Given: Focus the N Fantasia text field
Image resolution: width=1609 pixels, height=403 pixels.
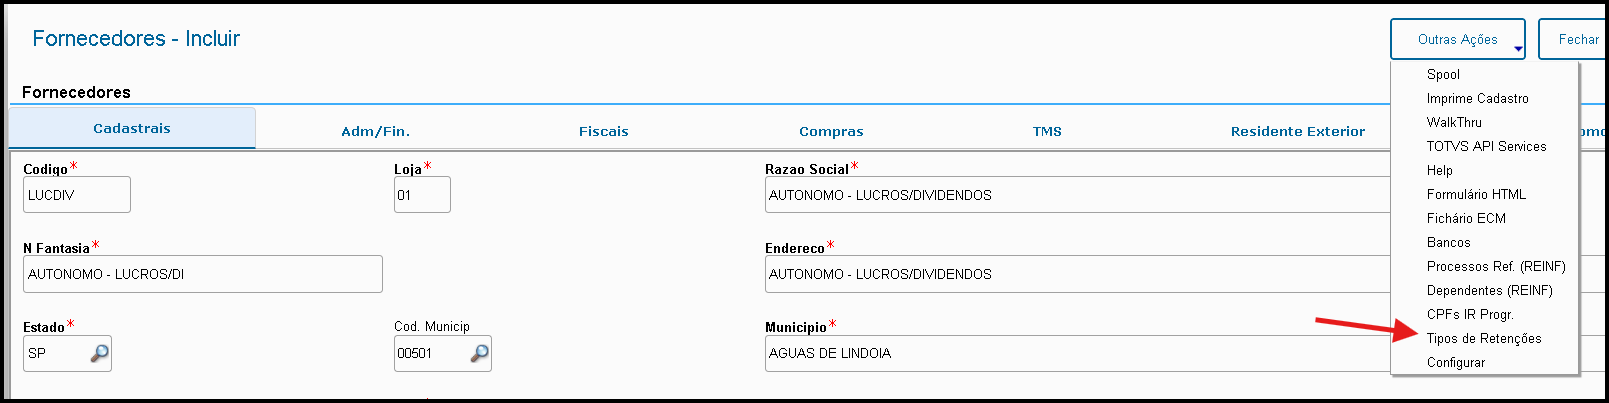Looking at the screenshot, I should click(x=202, y=274).
